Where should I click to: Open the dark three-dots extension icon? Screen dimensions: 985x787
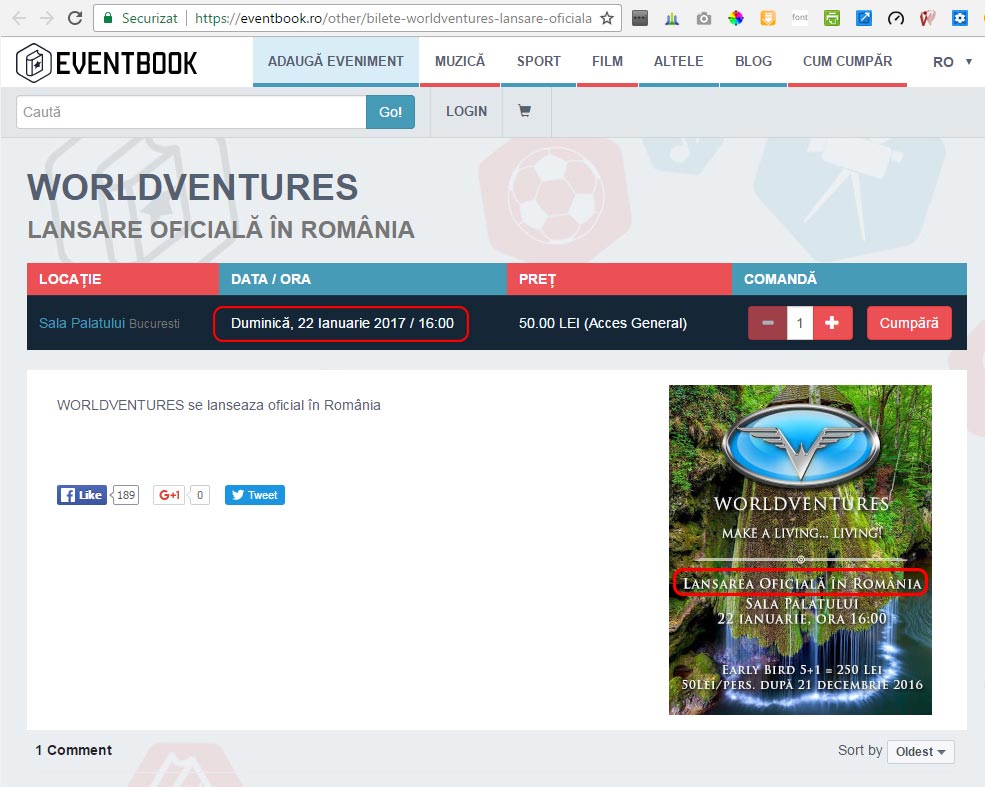pyautogui.click(x=640, y=18)
